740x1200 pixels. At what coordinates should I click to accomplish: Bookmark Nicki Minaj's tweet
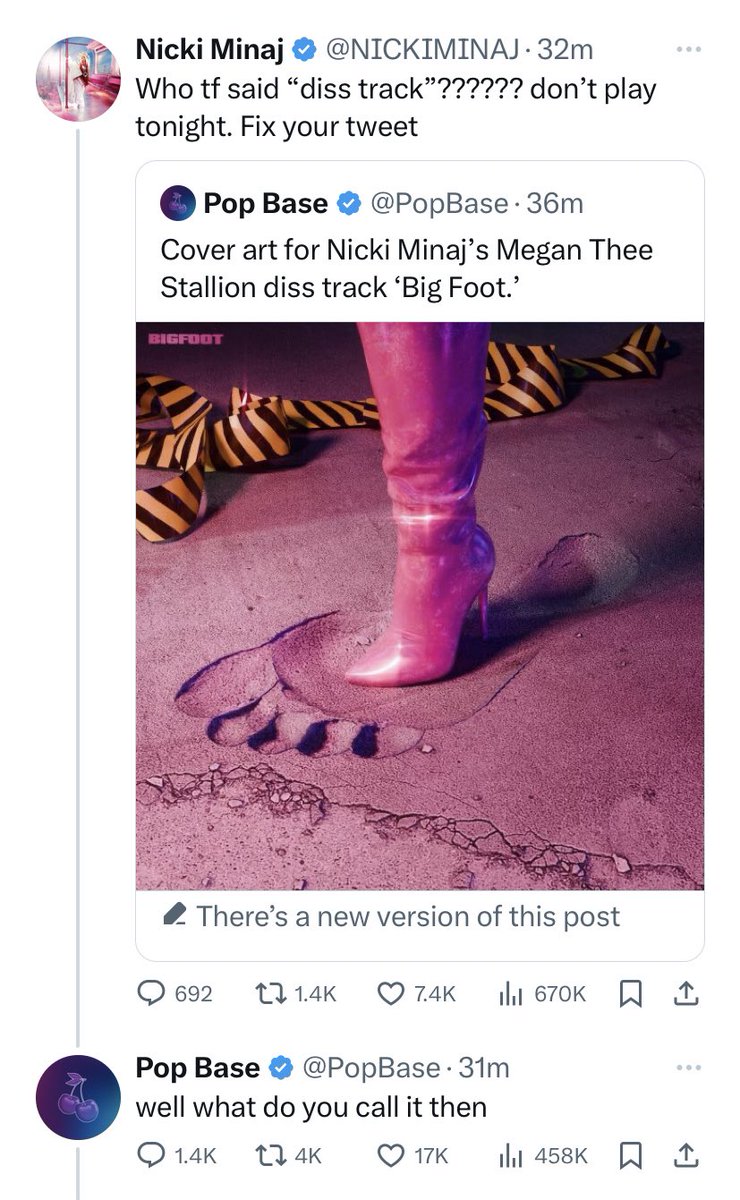click(x=632, y=993)
